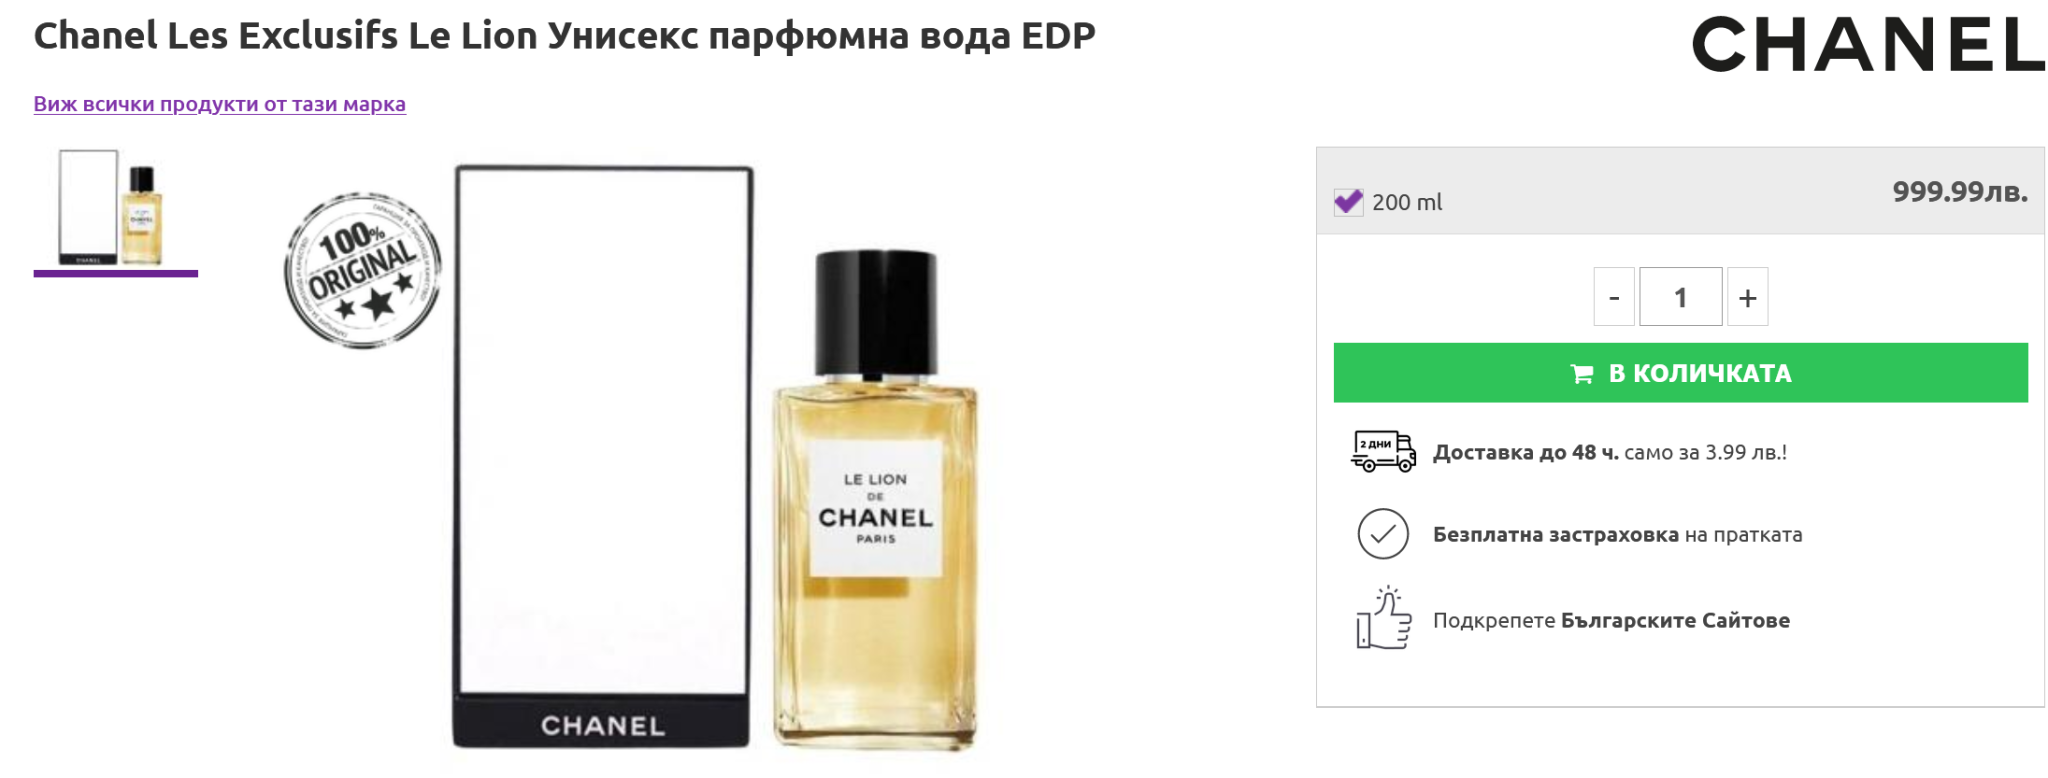Screen dimensions: 2048x778
Task: Click the shopping cart icon in the green button
Action: click(x=1581, y=374)
